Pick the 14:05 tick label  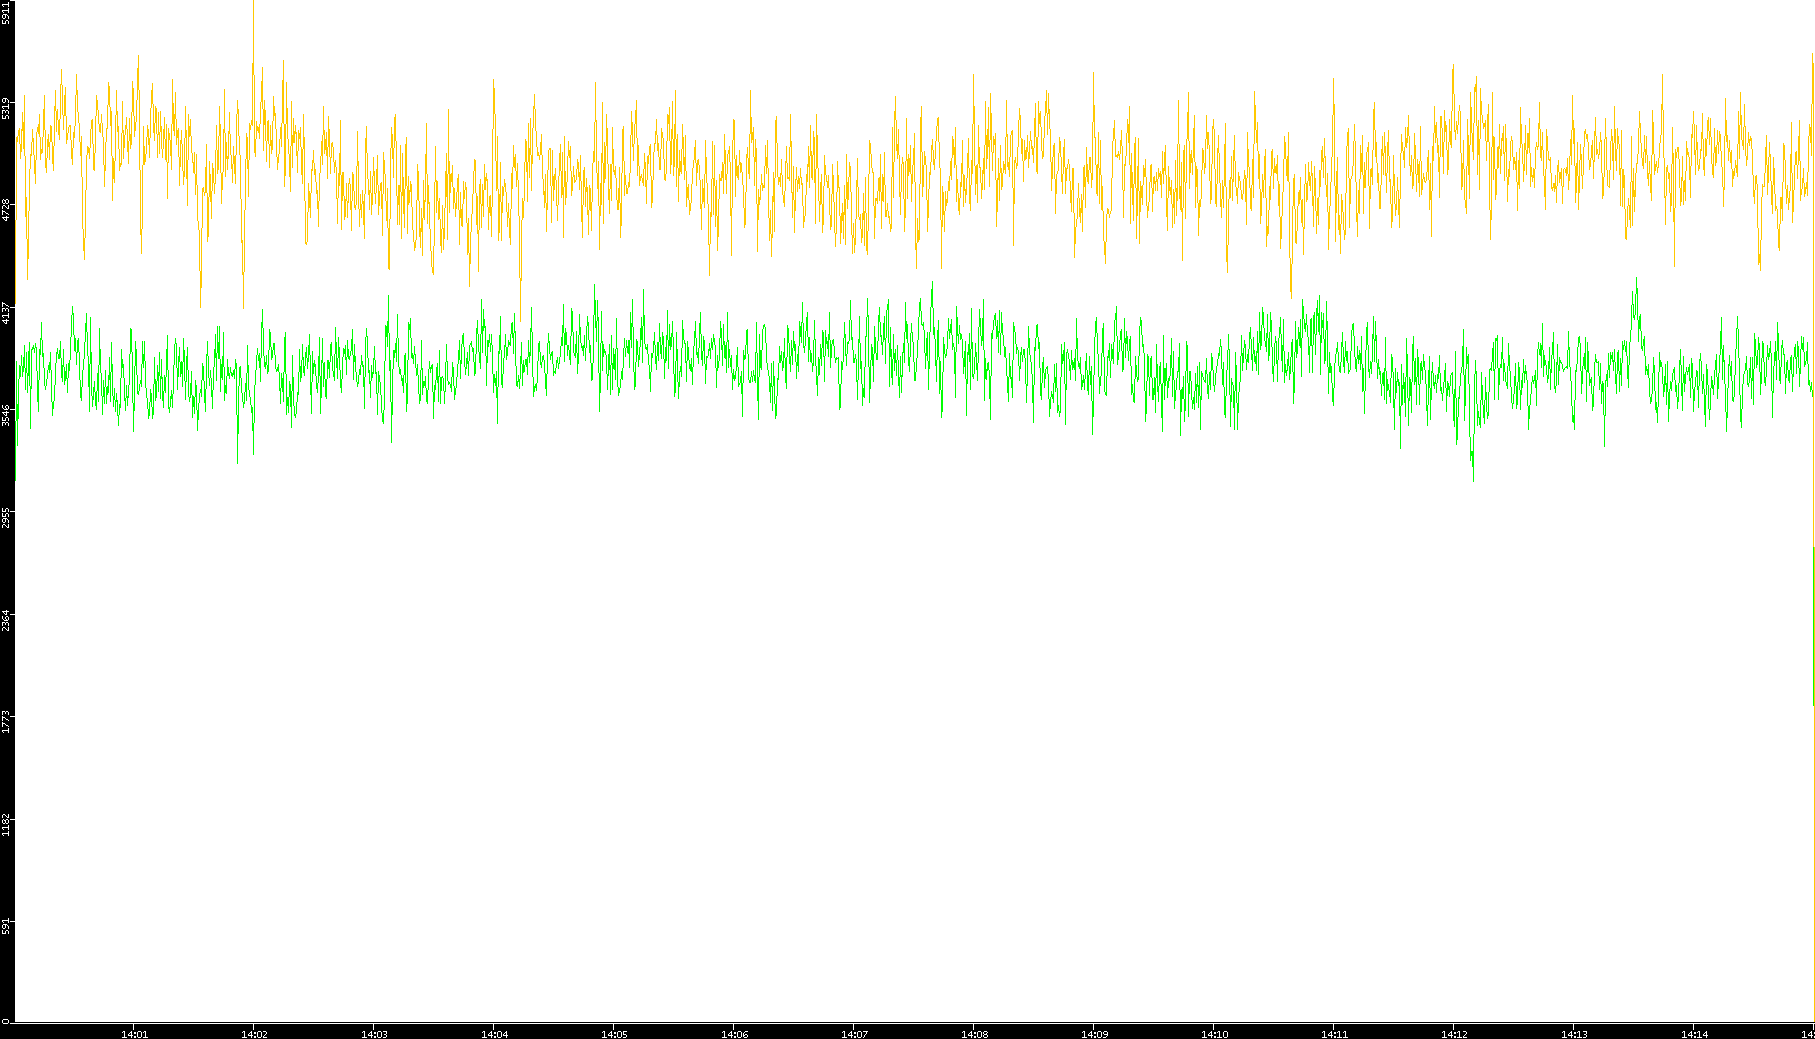tap(614, 1034)
